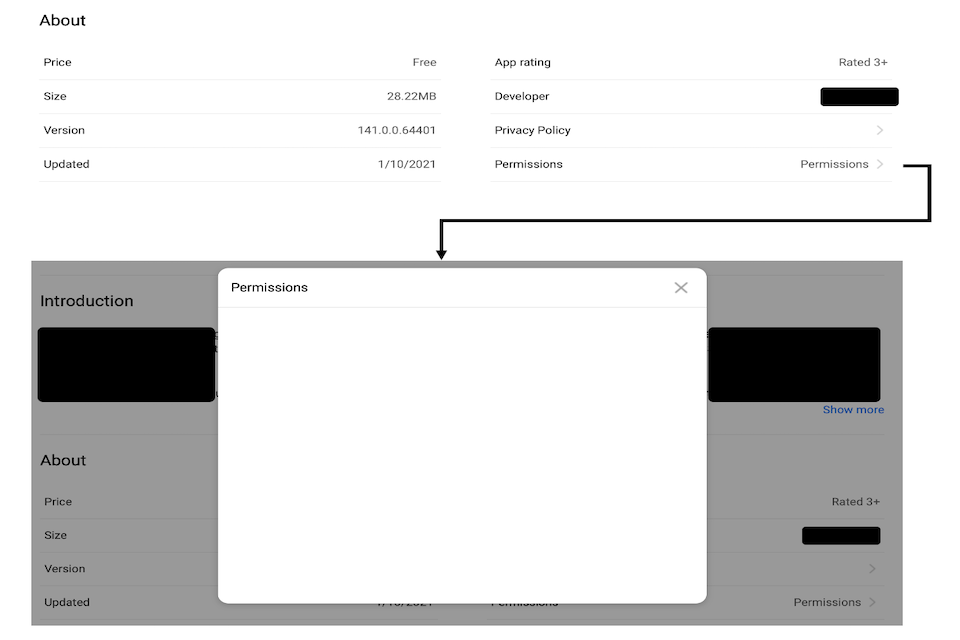960x640 pixels.
Task: Select the Permissions row label in the top section
Action: point(528,164)
